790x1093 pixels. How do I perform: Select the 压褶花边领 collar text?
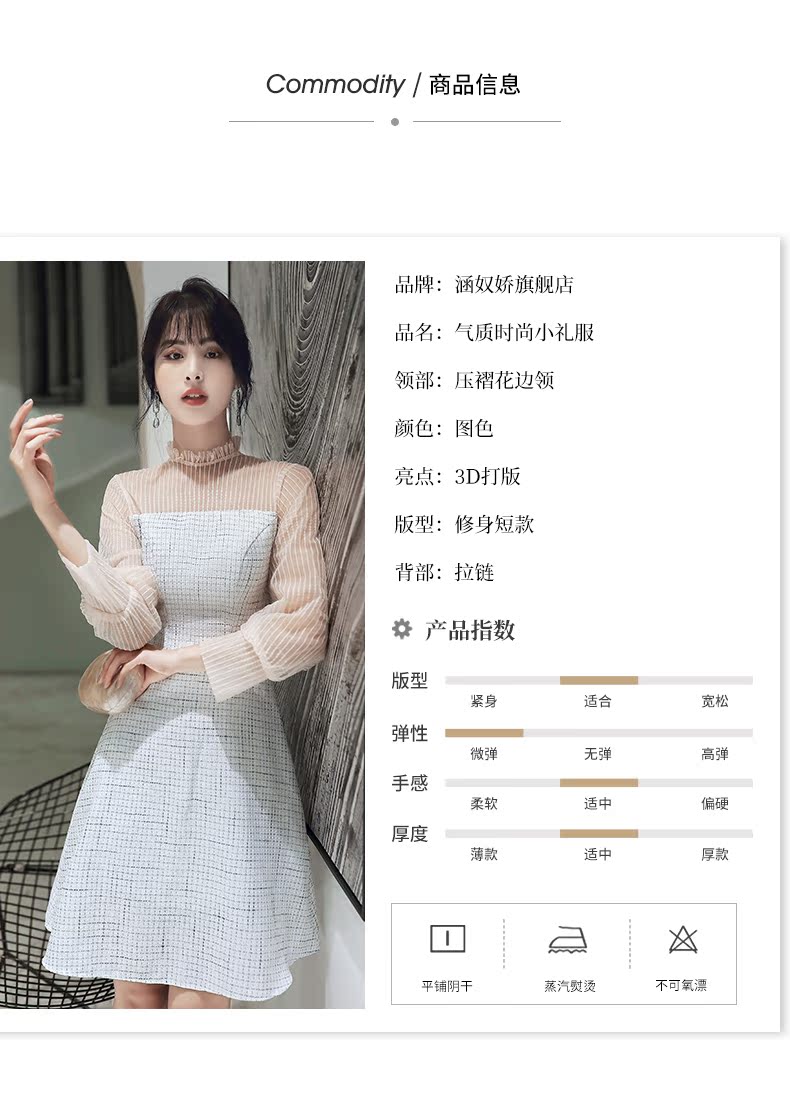click(x=504, y=381)
